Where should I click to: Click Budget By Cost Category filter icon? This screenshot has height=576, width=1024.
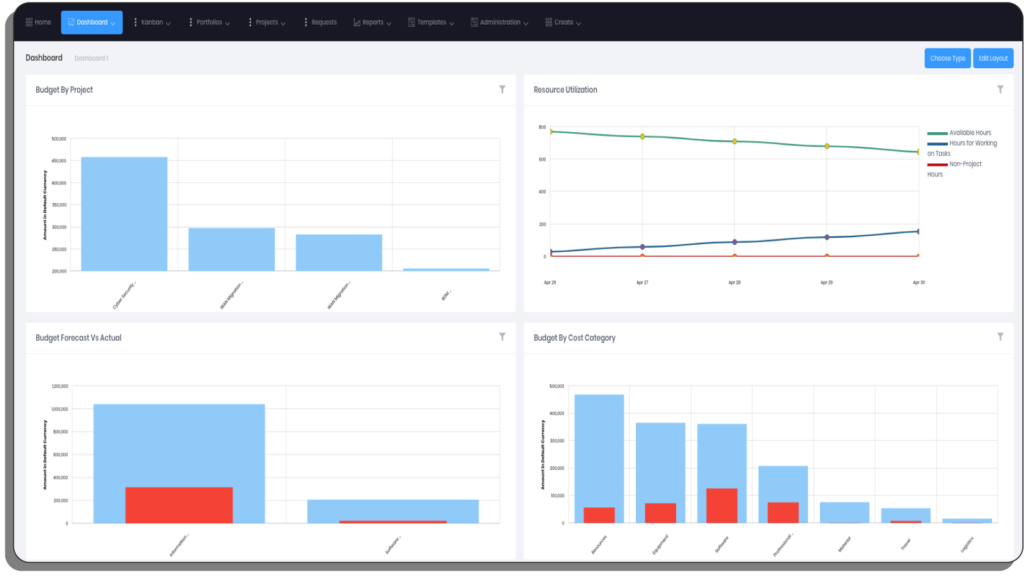[1000, 338]
